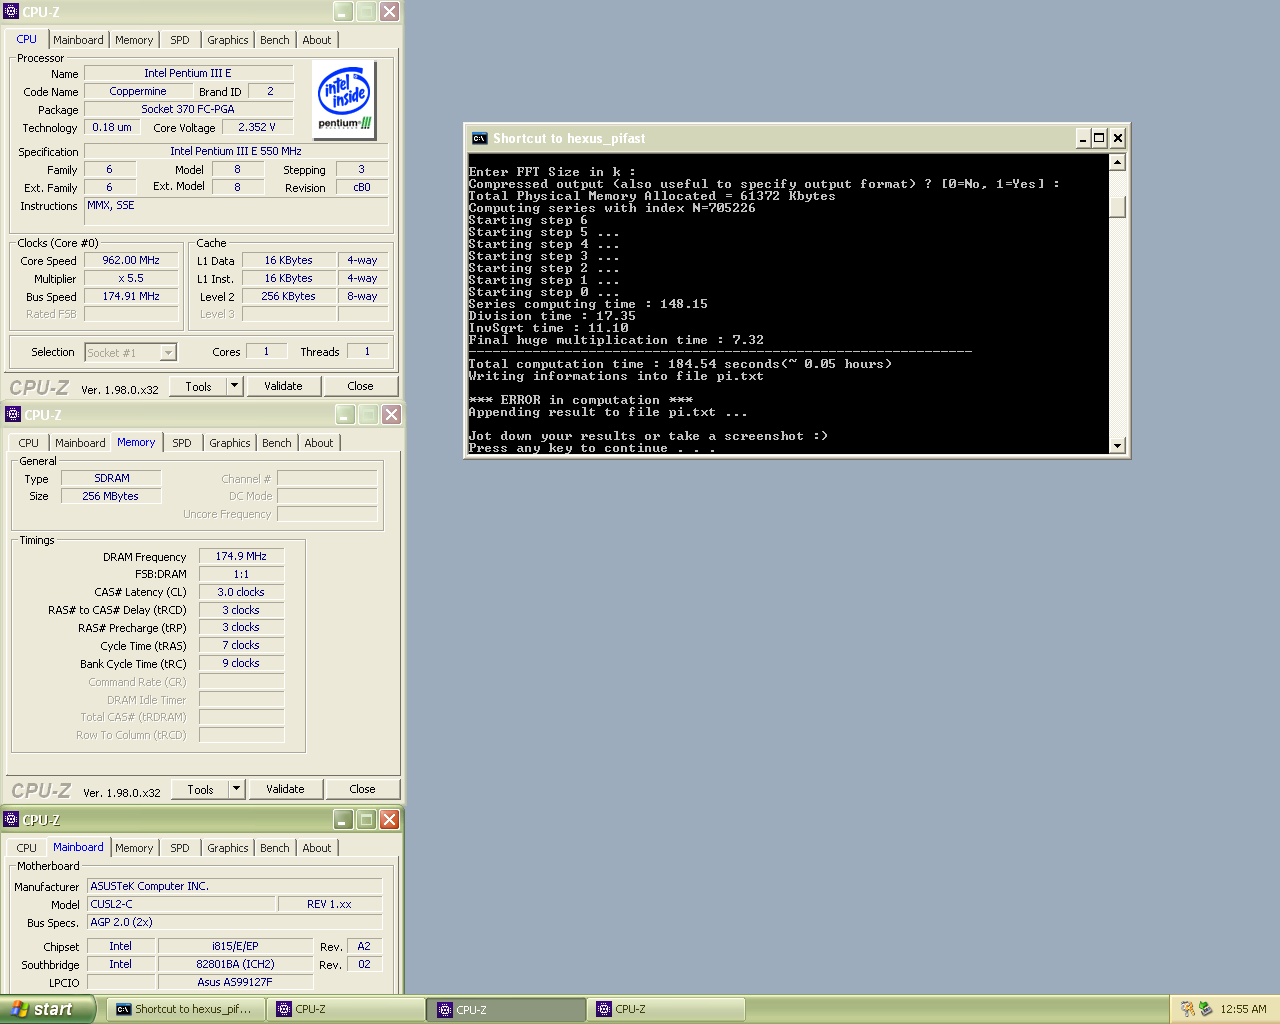Screen dimensions: 1280x1024
Task: Click Manufacturer field ASUSTeK Computer INC.
Action: coord(235,886)
